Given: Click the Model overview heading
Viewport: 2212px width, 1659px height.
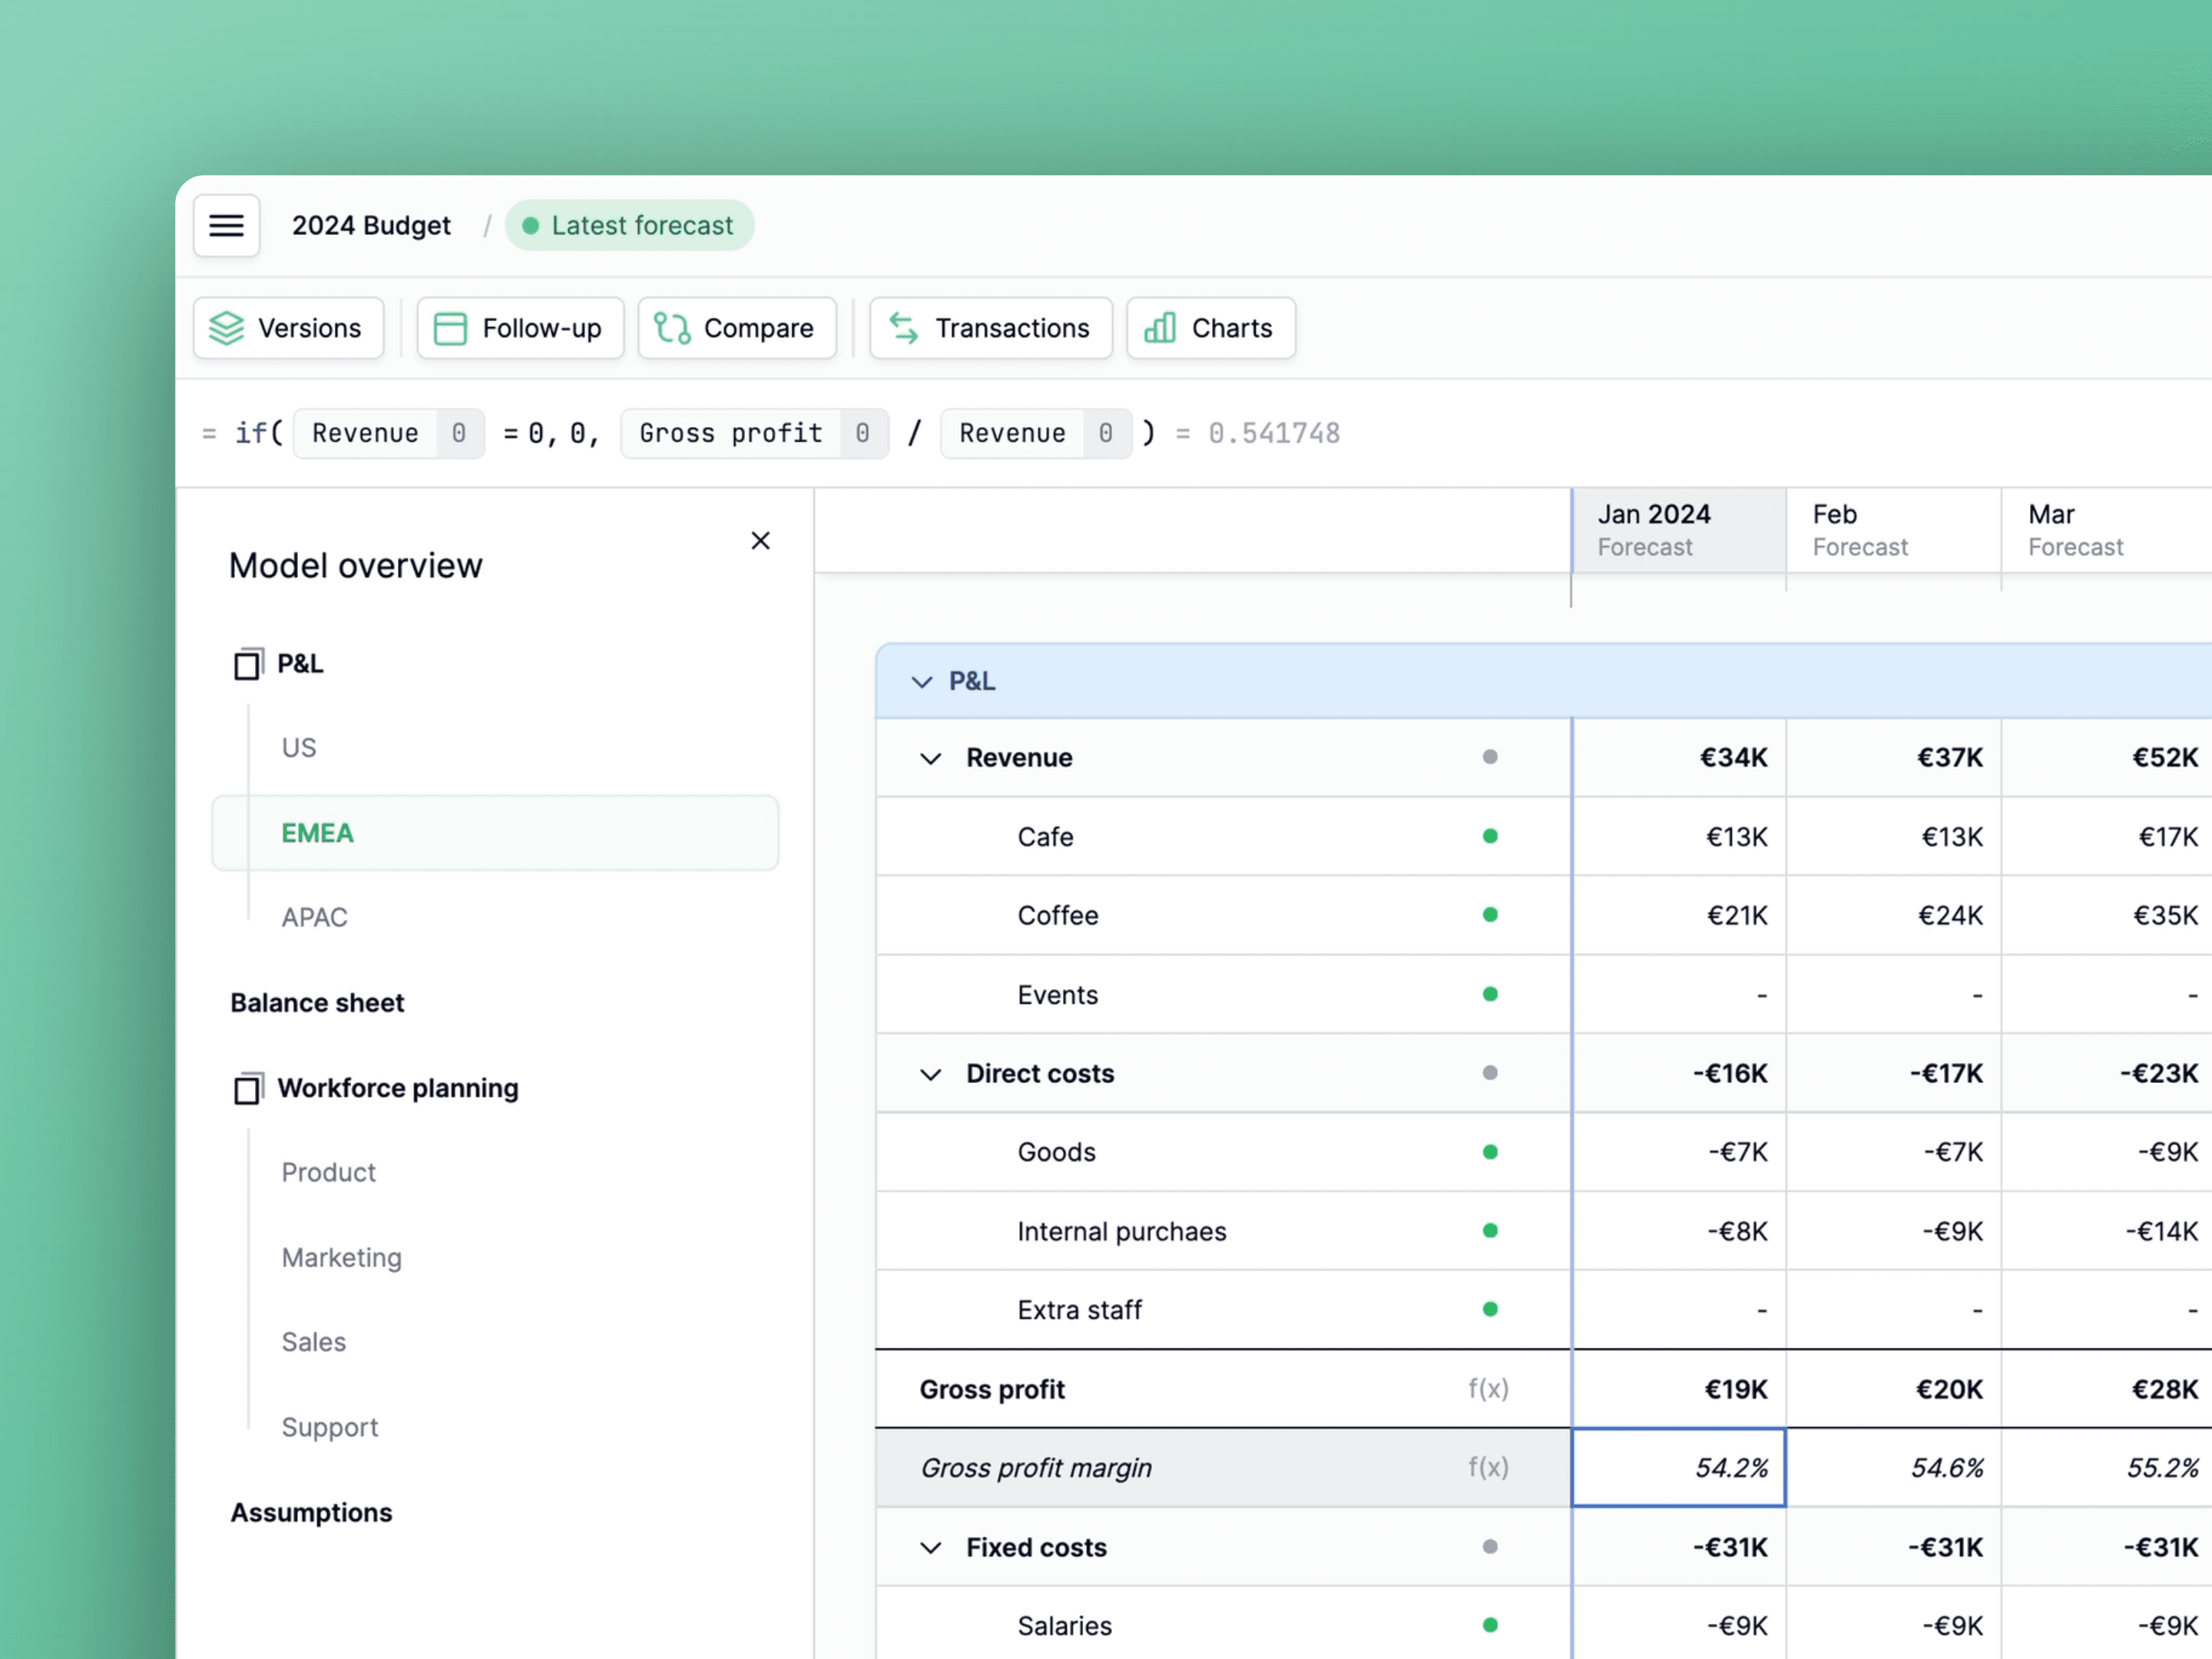Looking at the screenshot, I should (355, 566).
